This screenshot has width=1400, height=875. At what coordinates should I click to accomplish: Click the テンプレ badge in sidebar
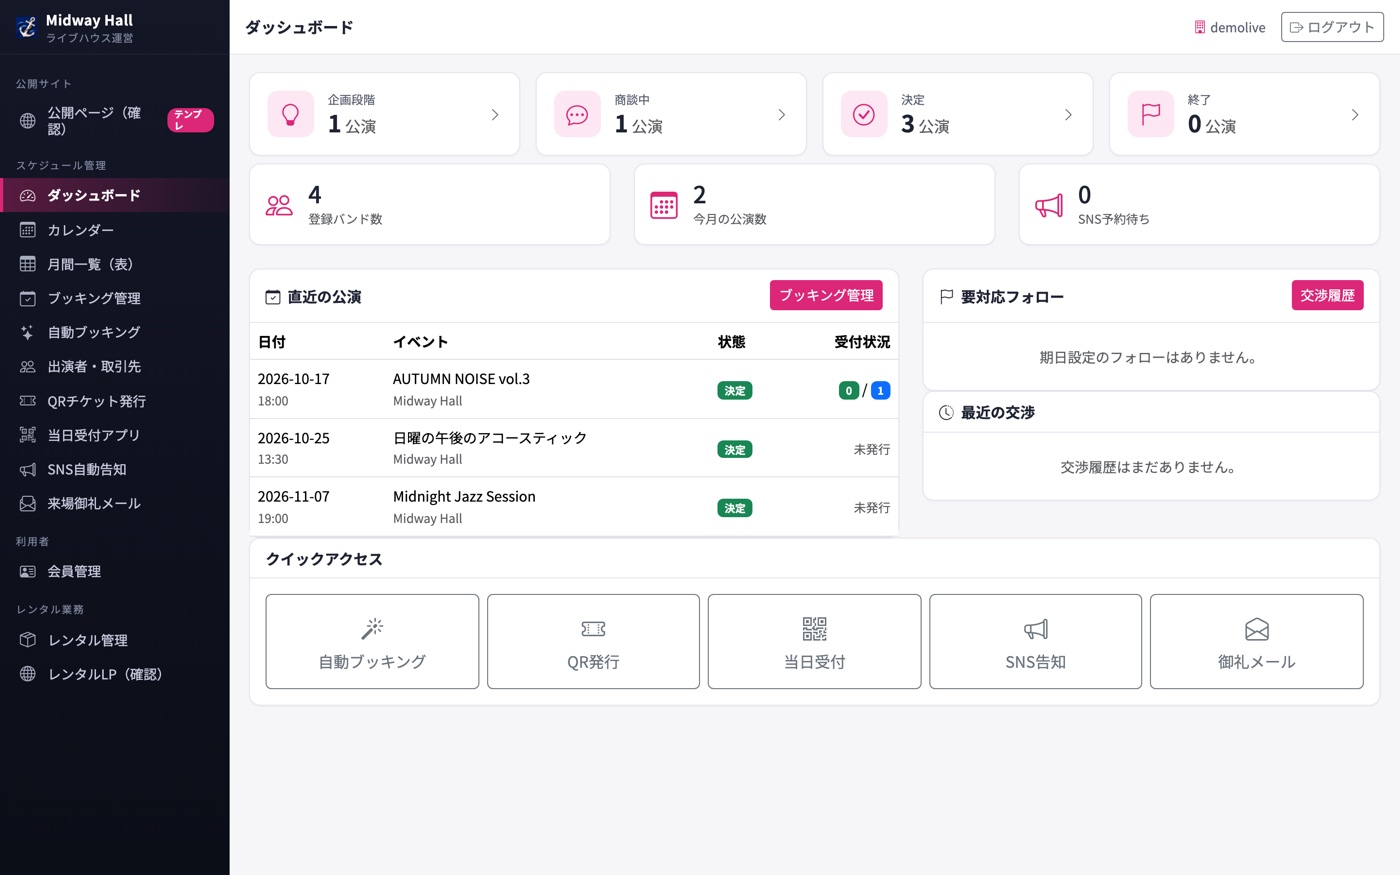tap(190, 120)
